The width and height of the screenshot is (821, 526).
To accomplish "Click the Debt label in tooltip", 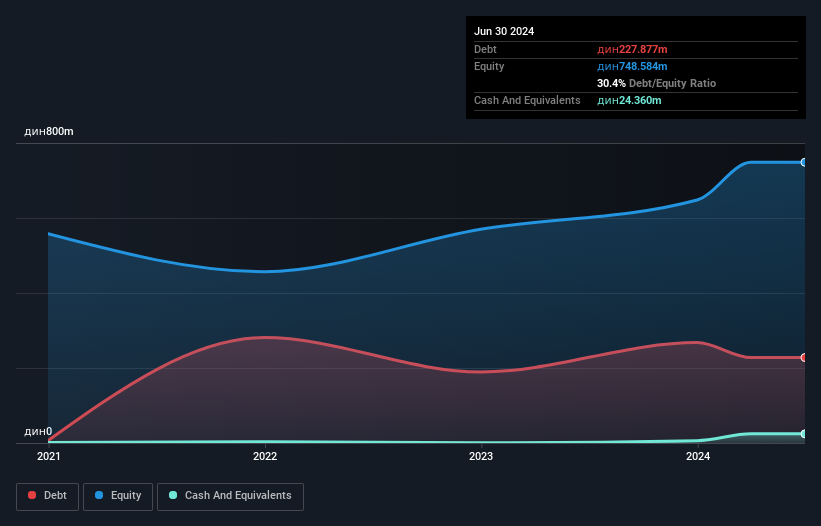I will pos(485,49).
